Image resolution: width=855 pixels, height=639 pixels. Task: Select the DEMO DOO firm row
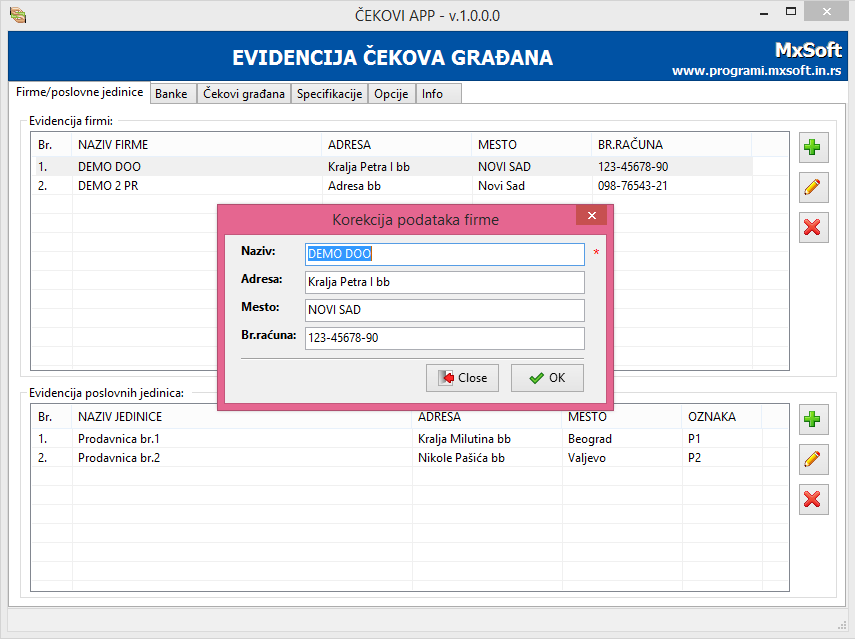[393, 167]
